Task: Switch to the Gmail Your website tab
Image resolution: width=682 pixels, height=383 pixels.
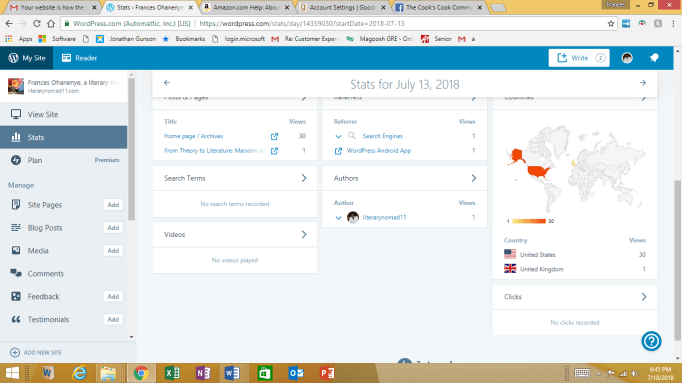Action: pos(52,7)
